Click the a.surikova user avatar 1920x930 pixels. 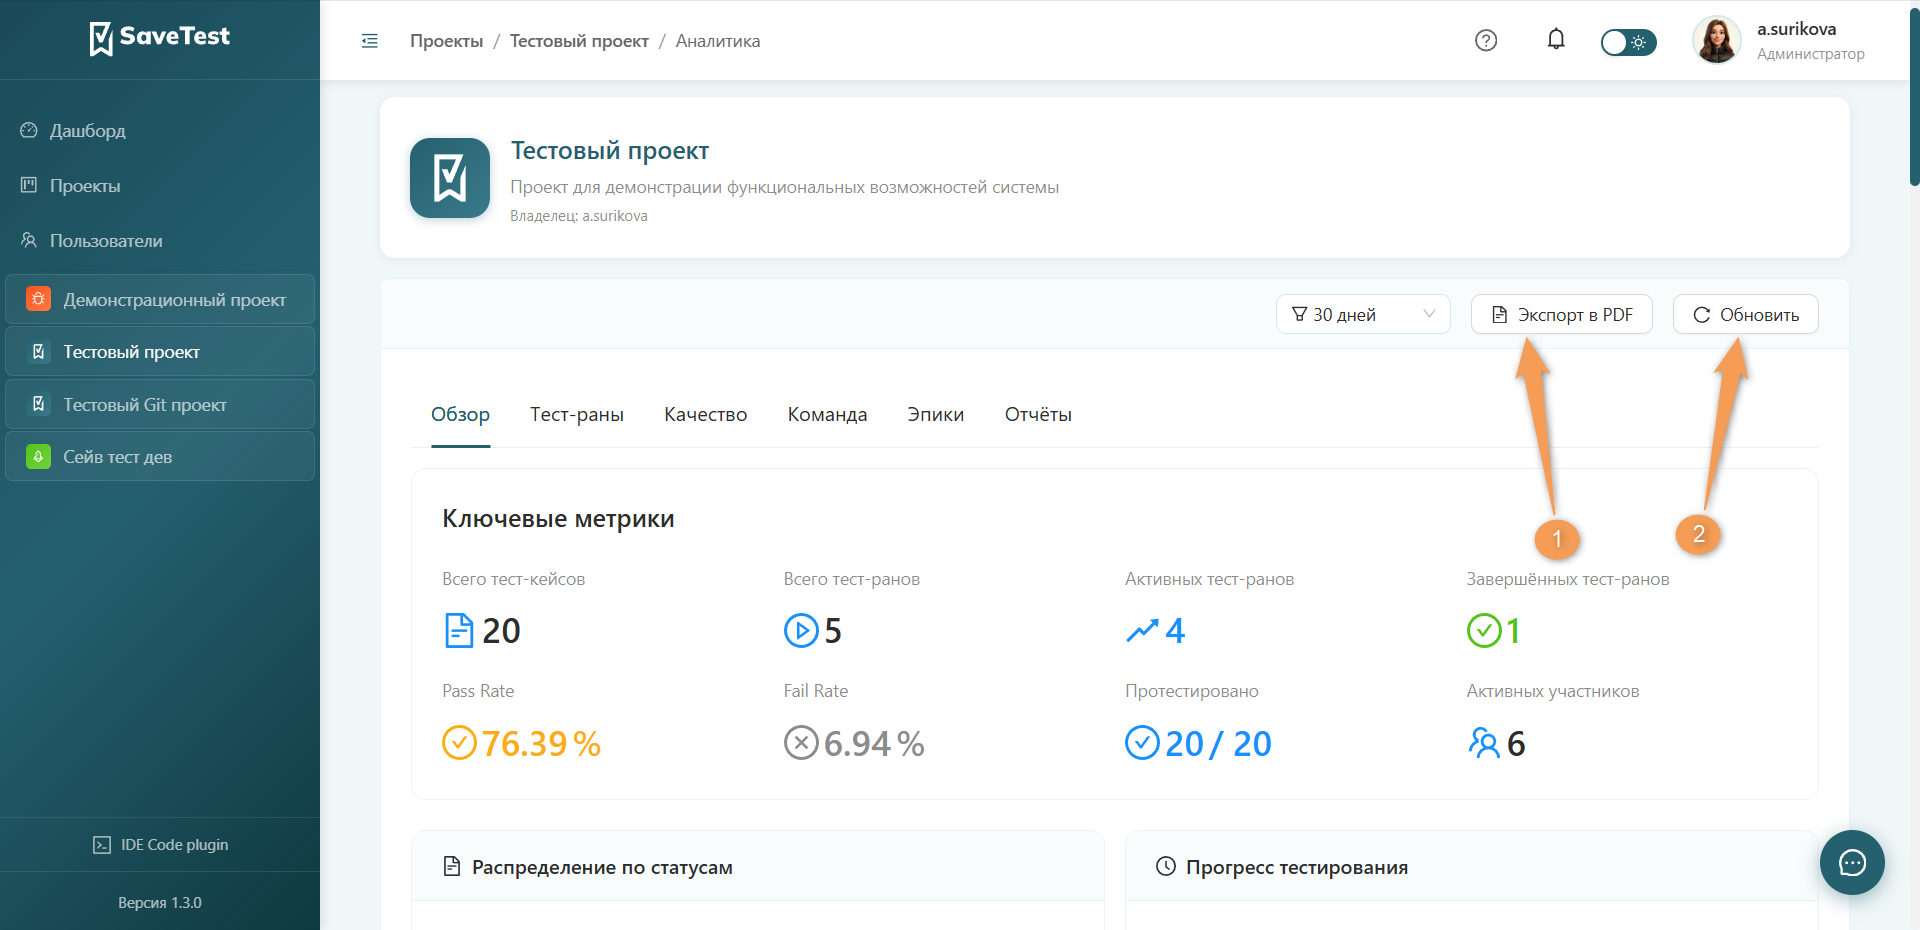(x=1716, y=40)
